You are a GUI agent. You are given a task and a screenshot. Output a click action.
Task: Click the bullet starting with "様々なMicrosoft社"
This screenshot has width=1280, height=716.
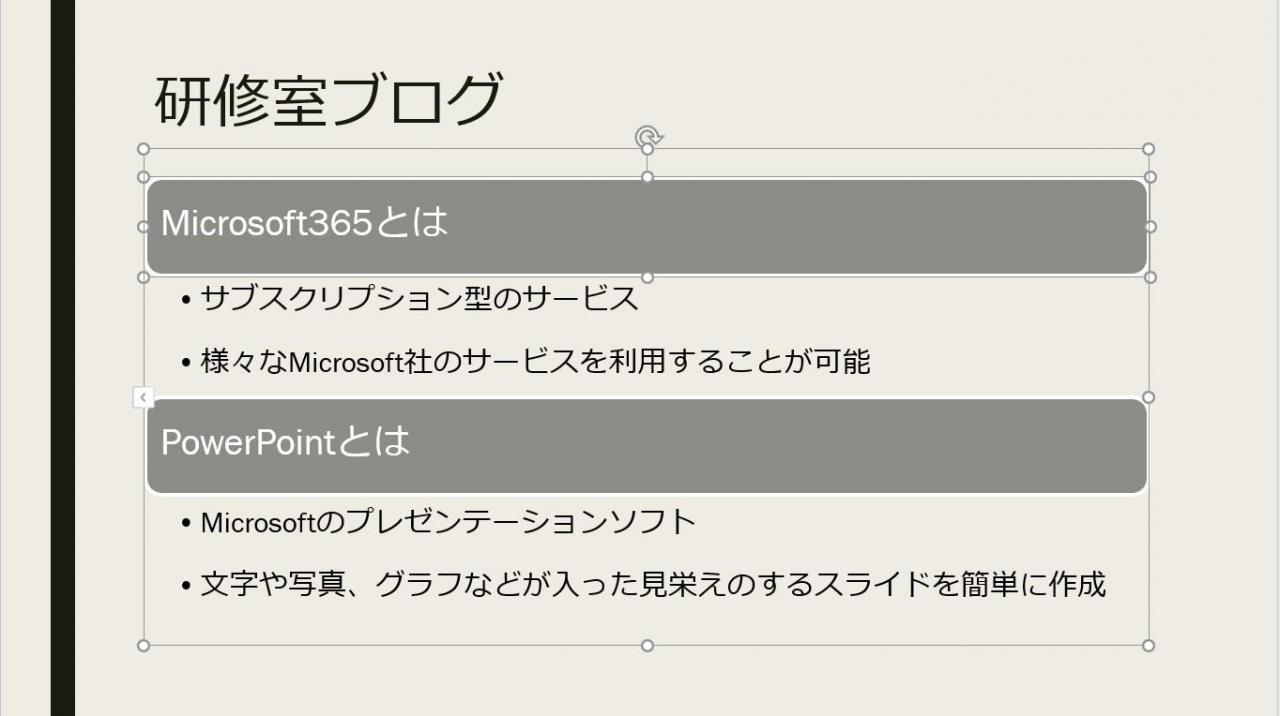click(x=535, y=361)
